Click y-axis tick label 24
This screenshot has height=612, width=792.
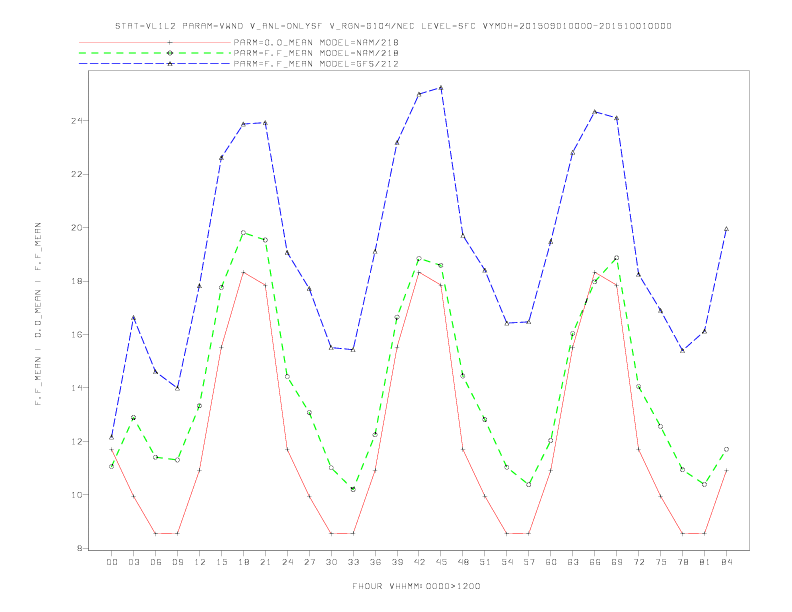pyautogui.click(x=77, y=121)
